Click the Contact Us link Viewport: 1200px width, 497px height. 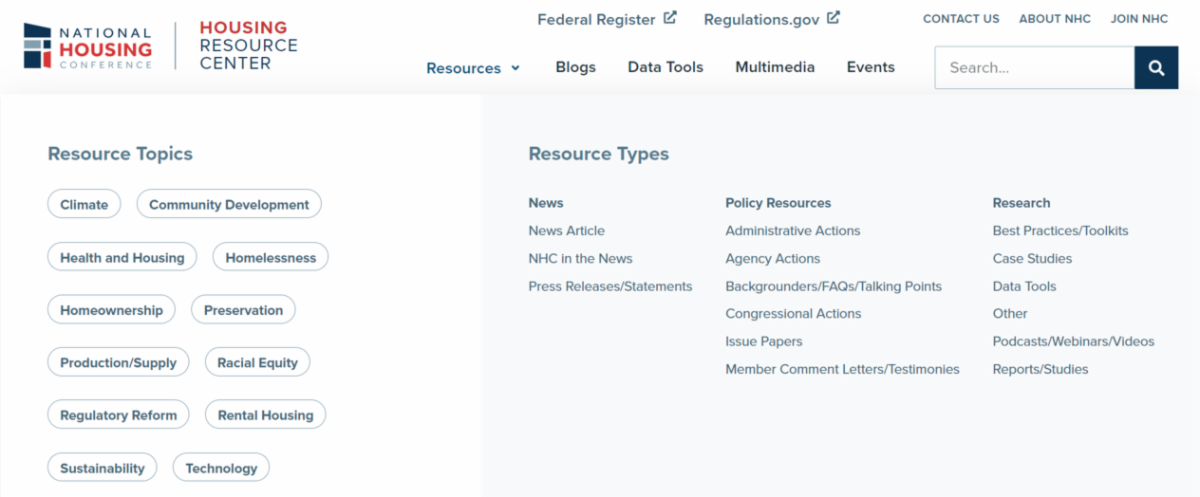(961, 19)
